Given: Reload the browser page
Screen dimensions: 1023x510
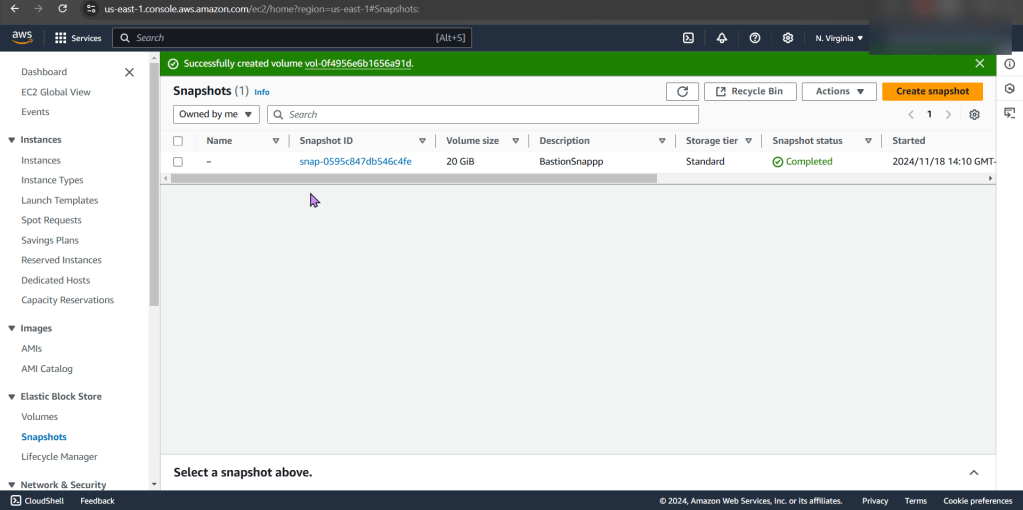Looking at the screenshot, I should 62,9.
